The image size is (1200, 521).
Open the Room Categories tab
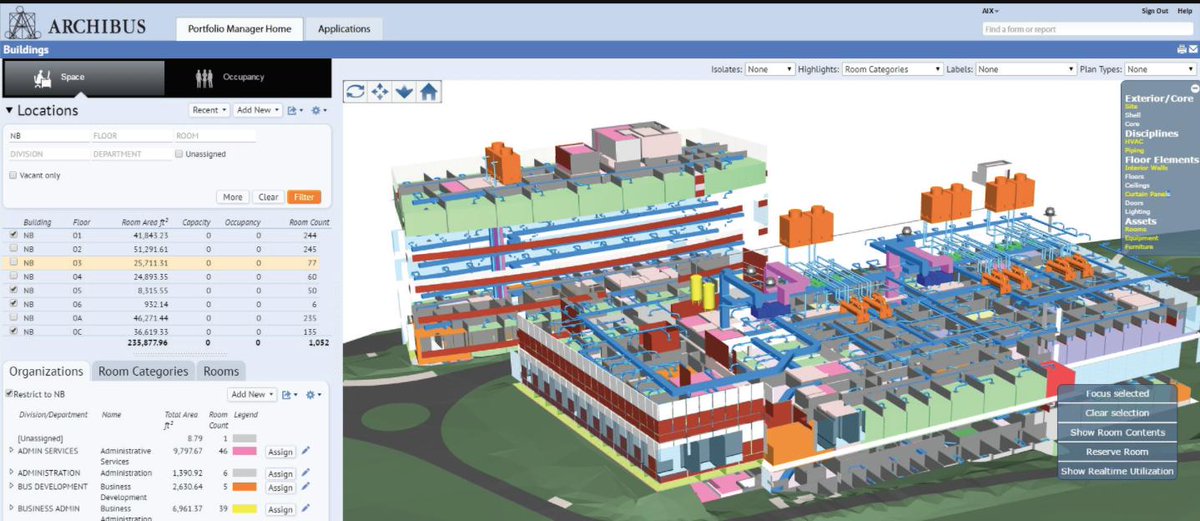(143, 371)
